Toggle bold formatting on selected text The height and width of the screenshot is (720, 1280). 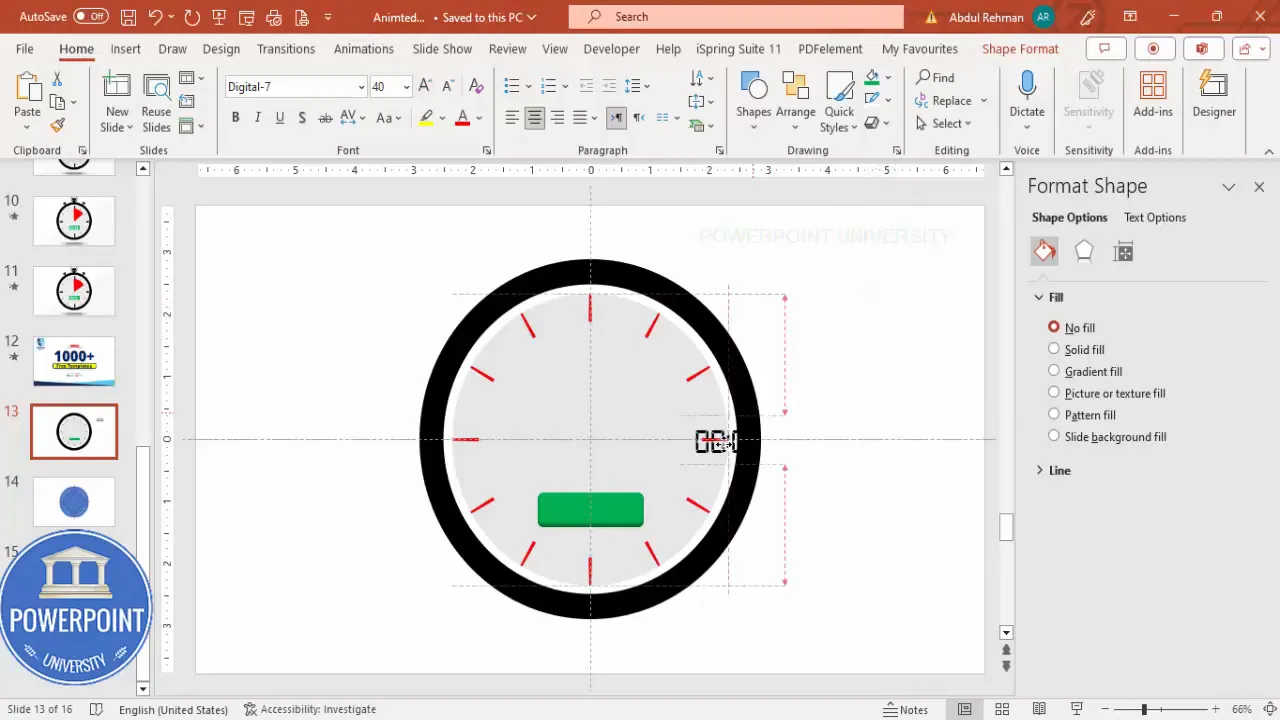pyautogui.click(x=235, y=117)
